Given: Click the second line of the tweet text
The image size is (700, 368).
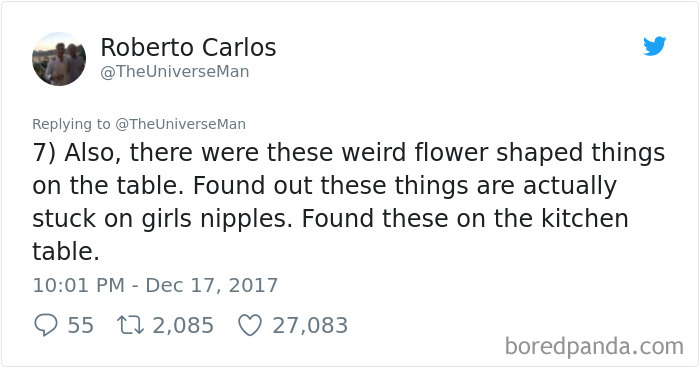Looking at the screenshot, I should click(x=325, y=186).
